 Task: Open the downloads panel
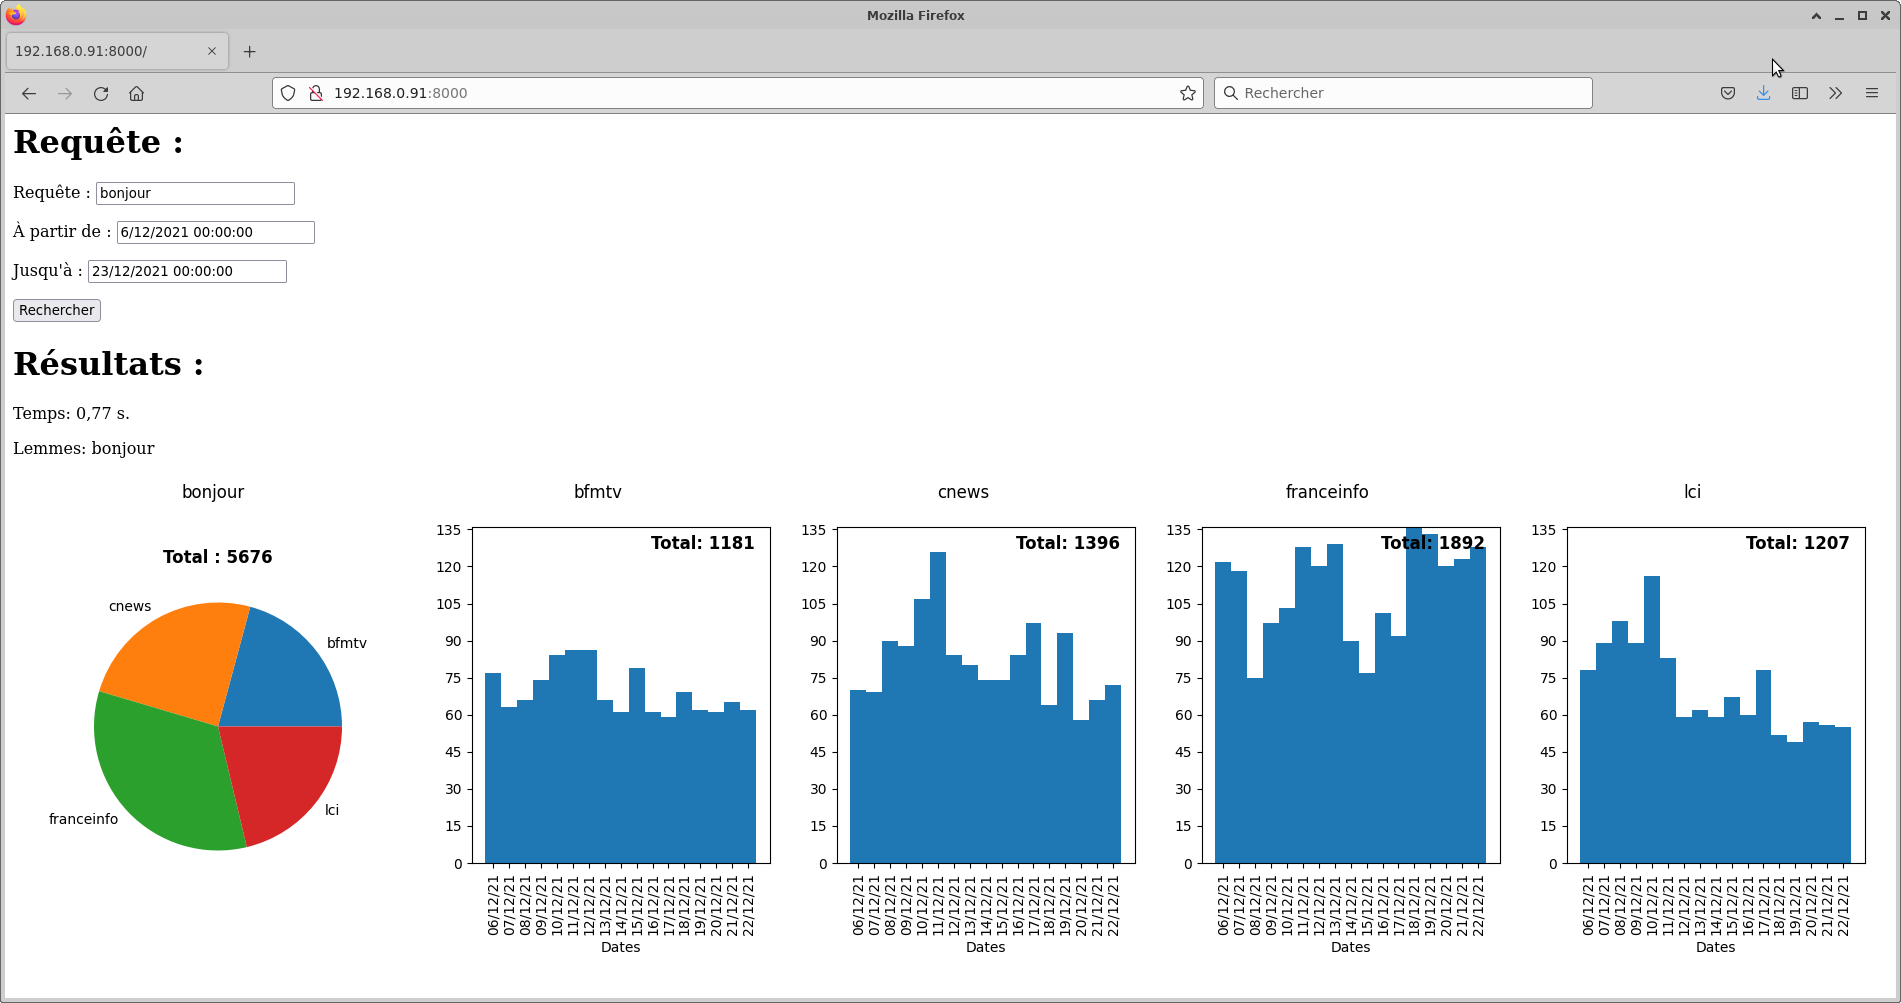pyautogui.click(x=1764, y=93)
